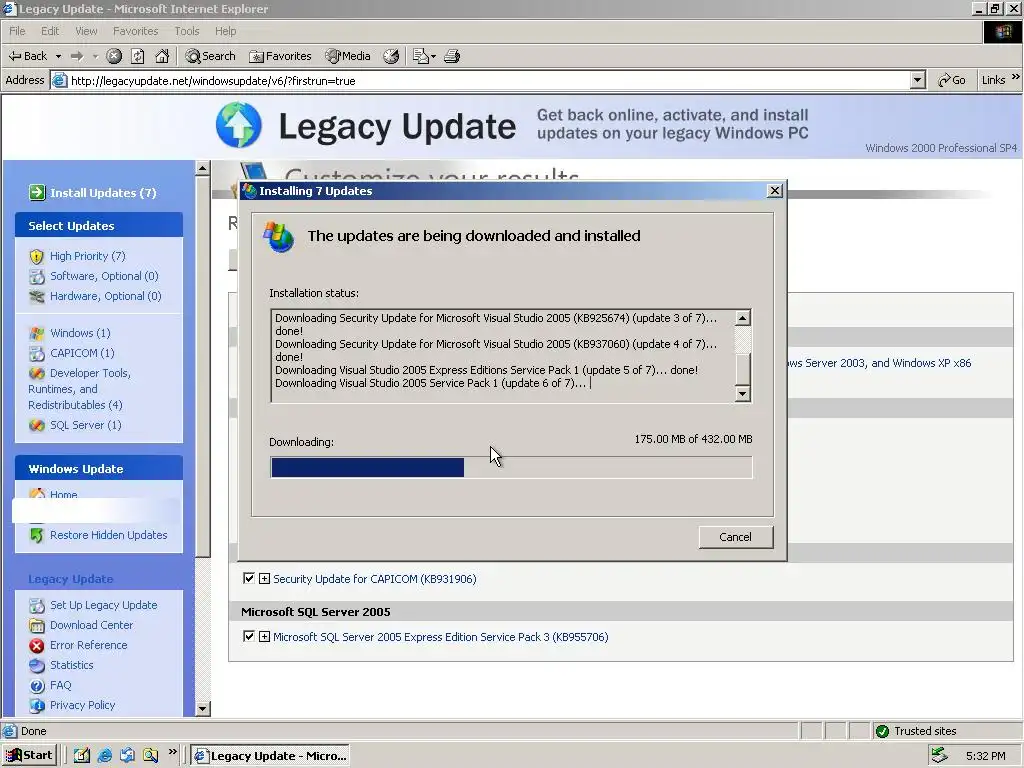Click the Go button
Viewport: 1024px width, 768px height.
point(952,80)
